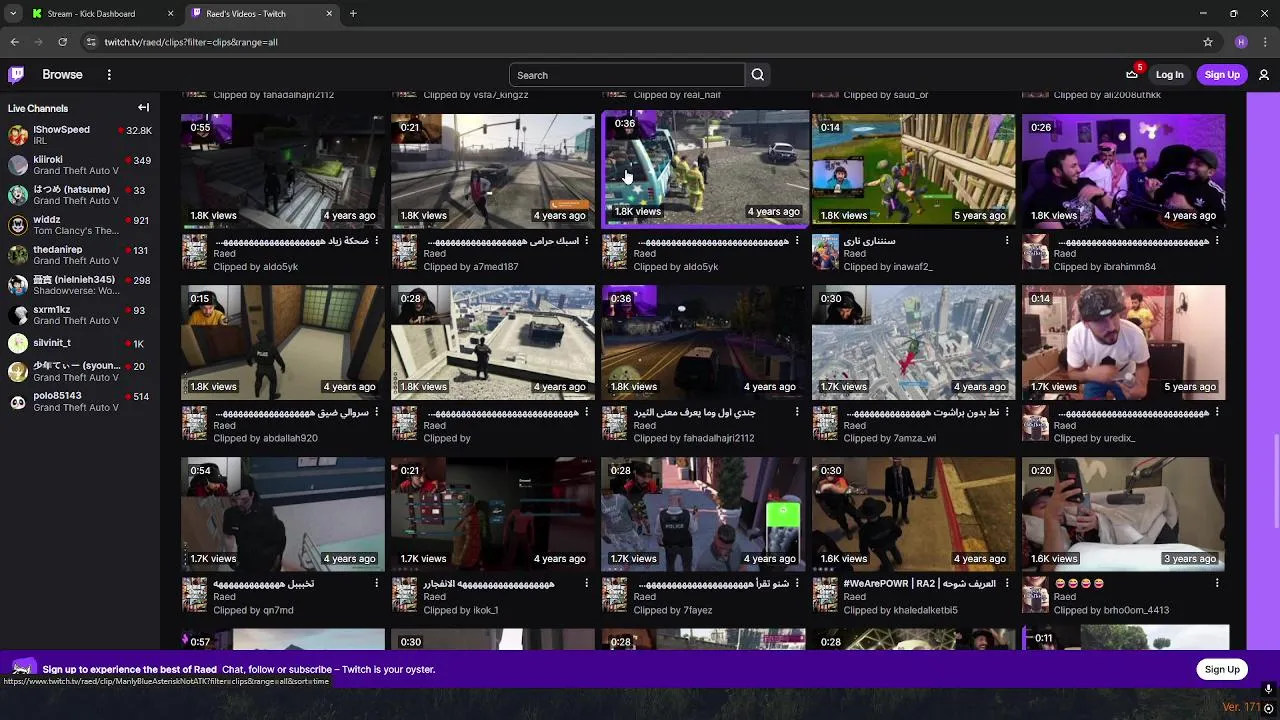The image size is (1280, 720).
Task: Click Sign Up in top bar
Action: point(1222,75)
